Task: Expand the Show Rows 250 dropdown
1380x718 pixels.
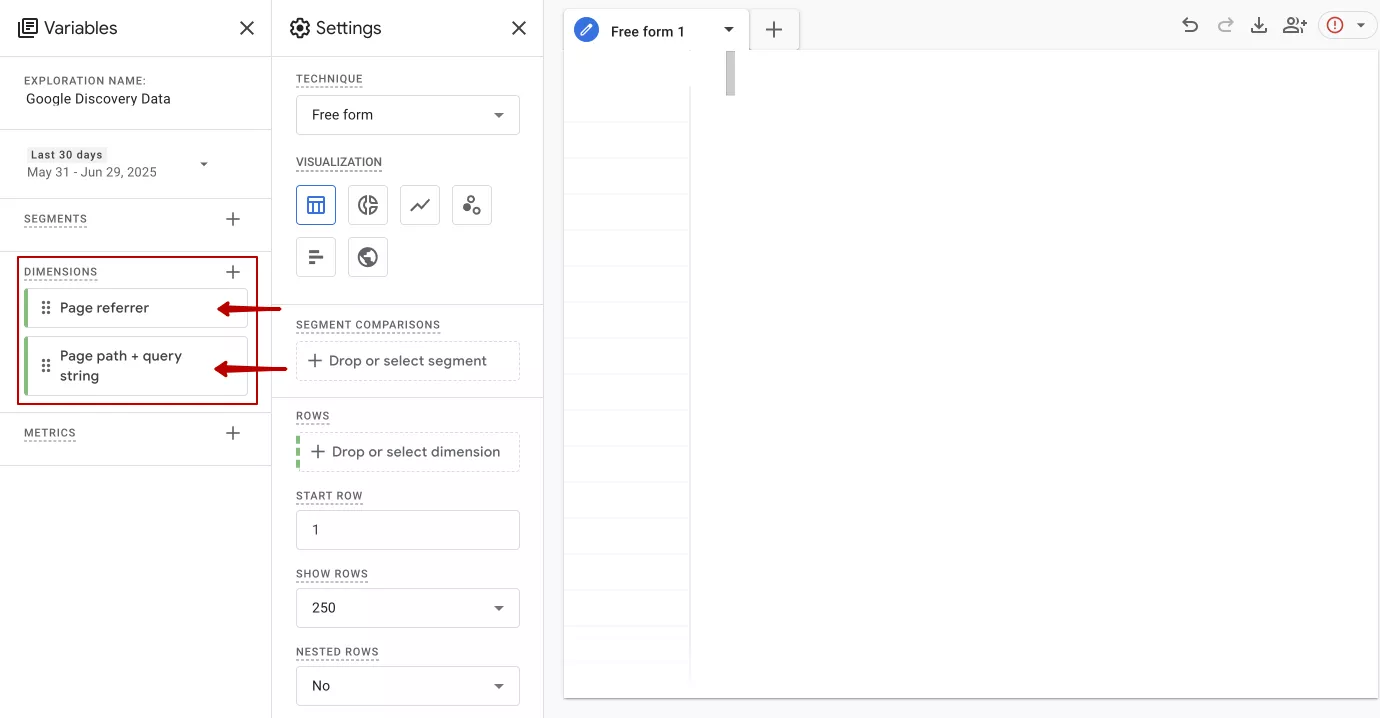Action: (x=408, y=608)
